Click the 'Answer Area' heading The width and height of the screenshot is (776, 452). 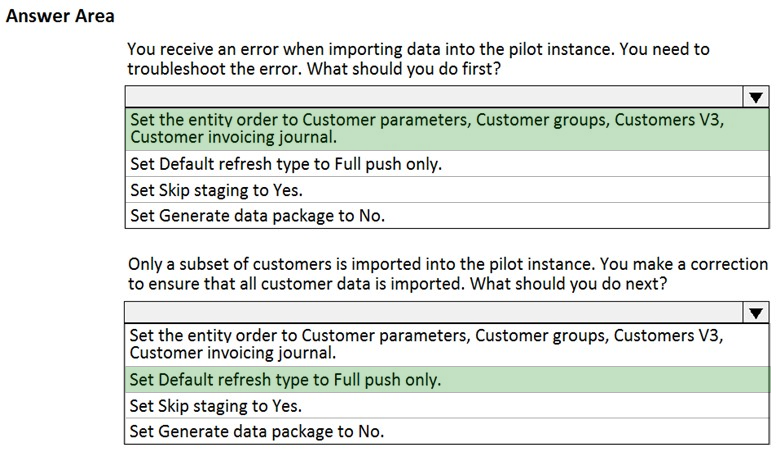[60, 16]
